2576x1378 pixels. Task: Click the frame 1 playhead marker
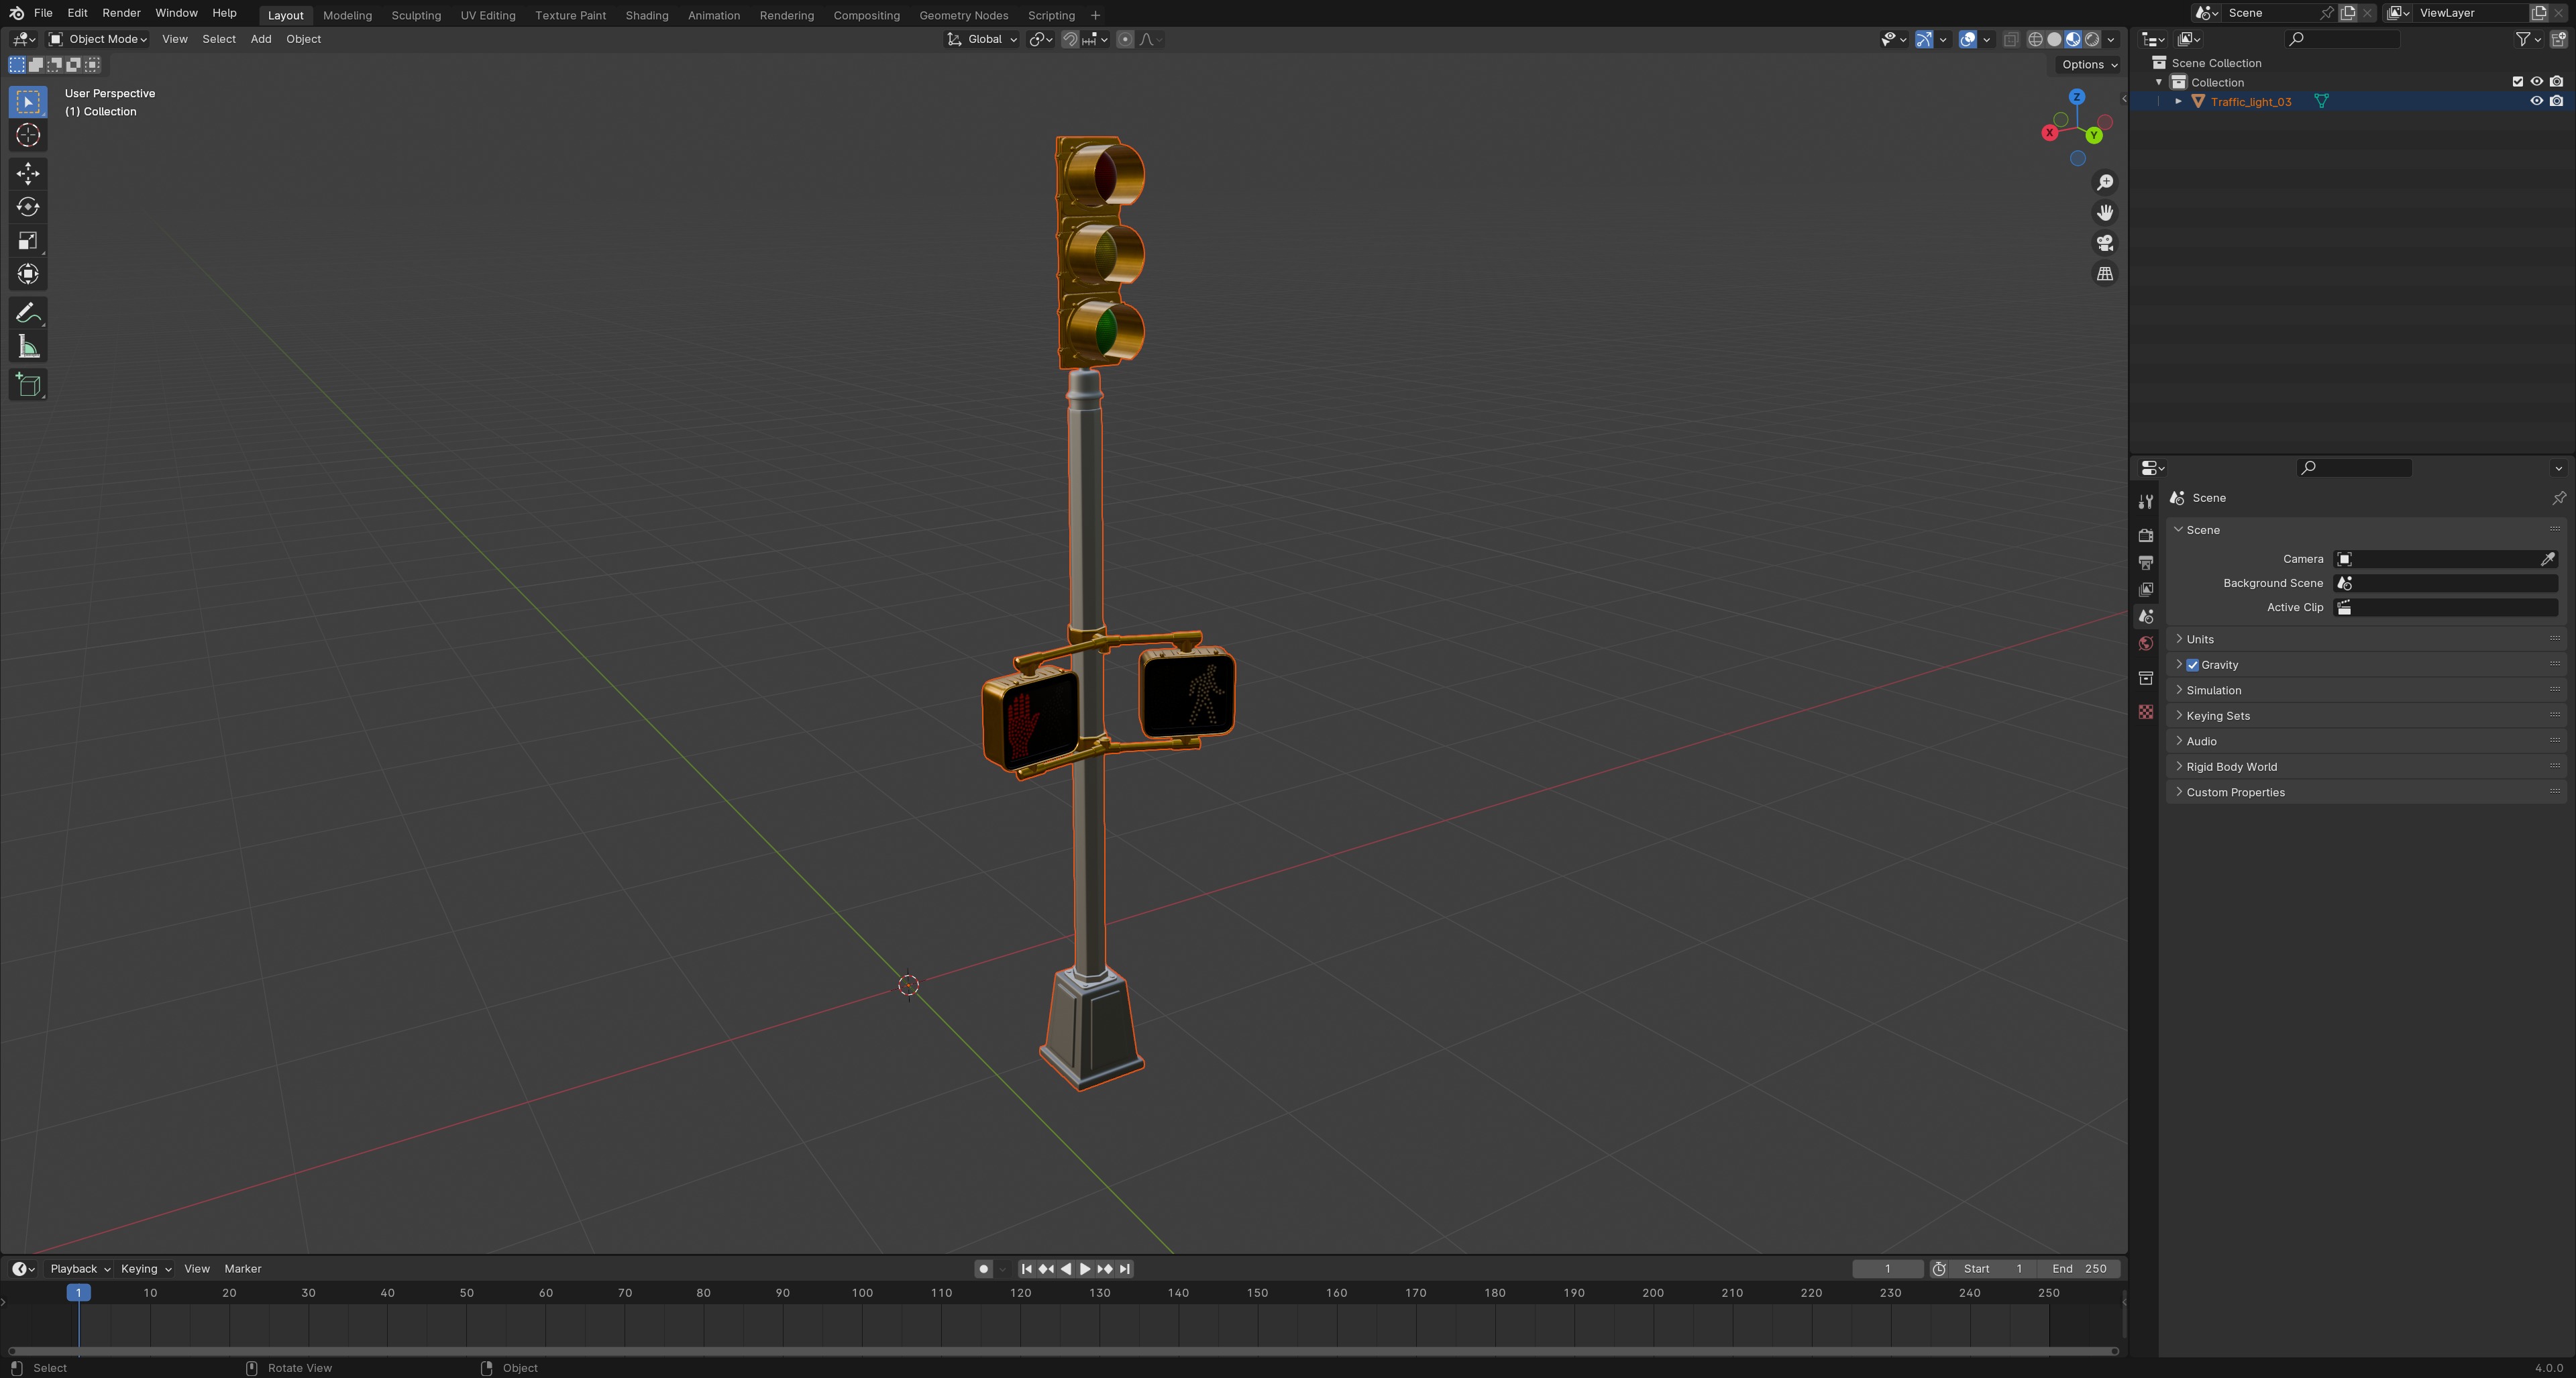78,1293
